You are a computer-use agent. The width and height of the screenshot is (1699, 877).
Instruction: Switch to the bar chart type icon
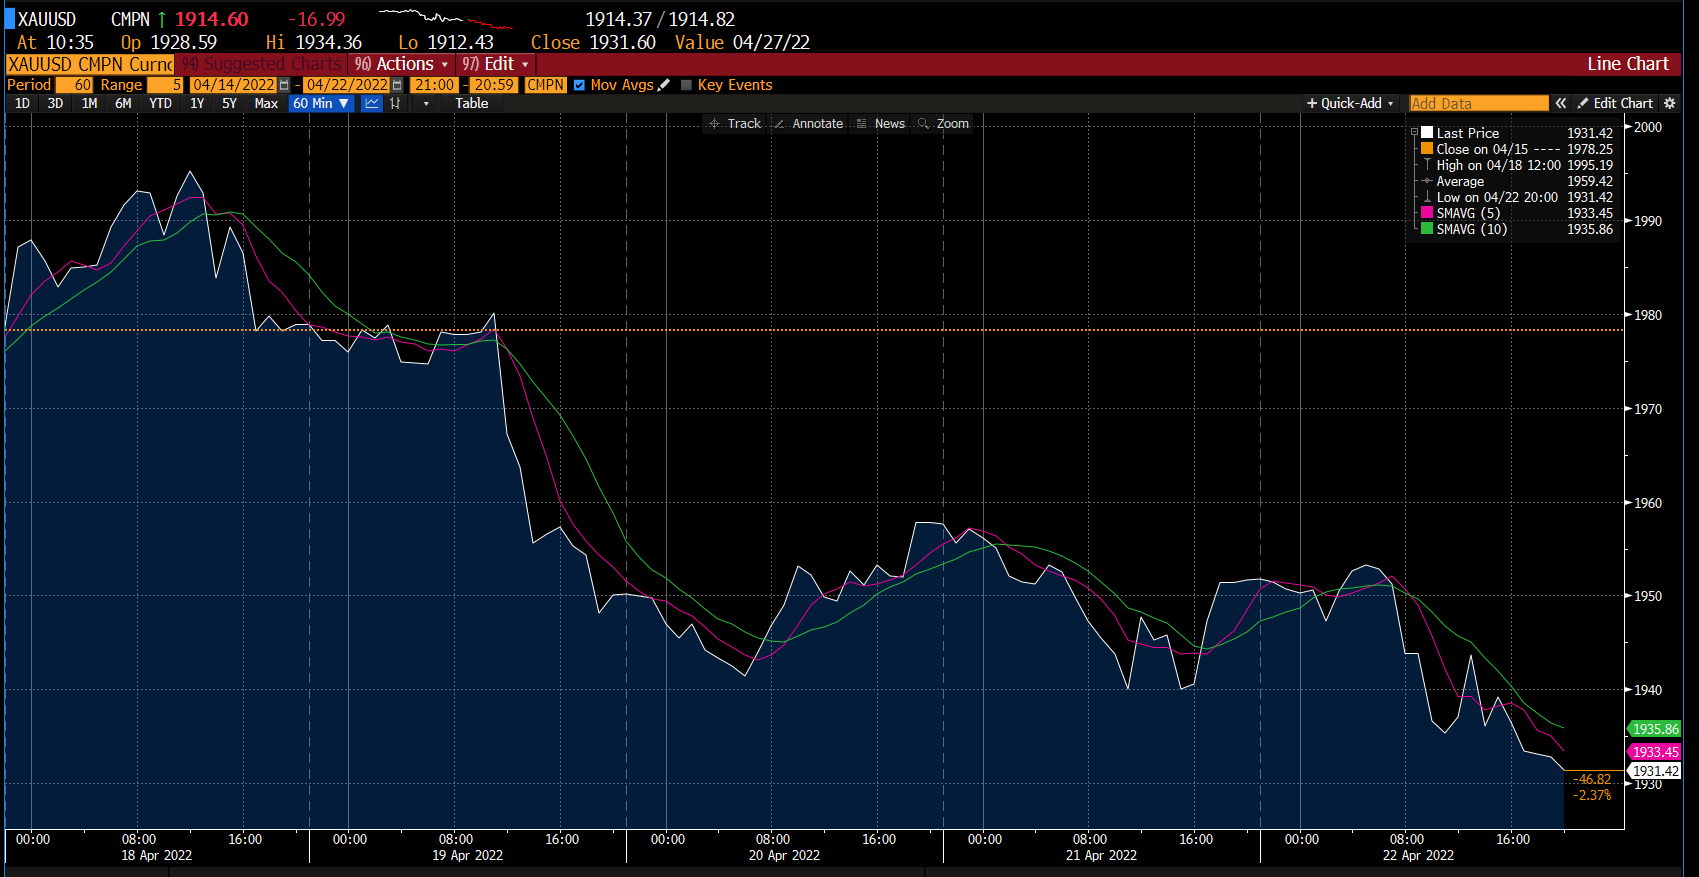click(396, 103)
